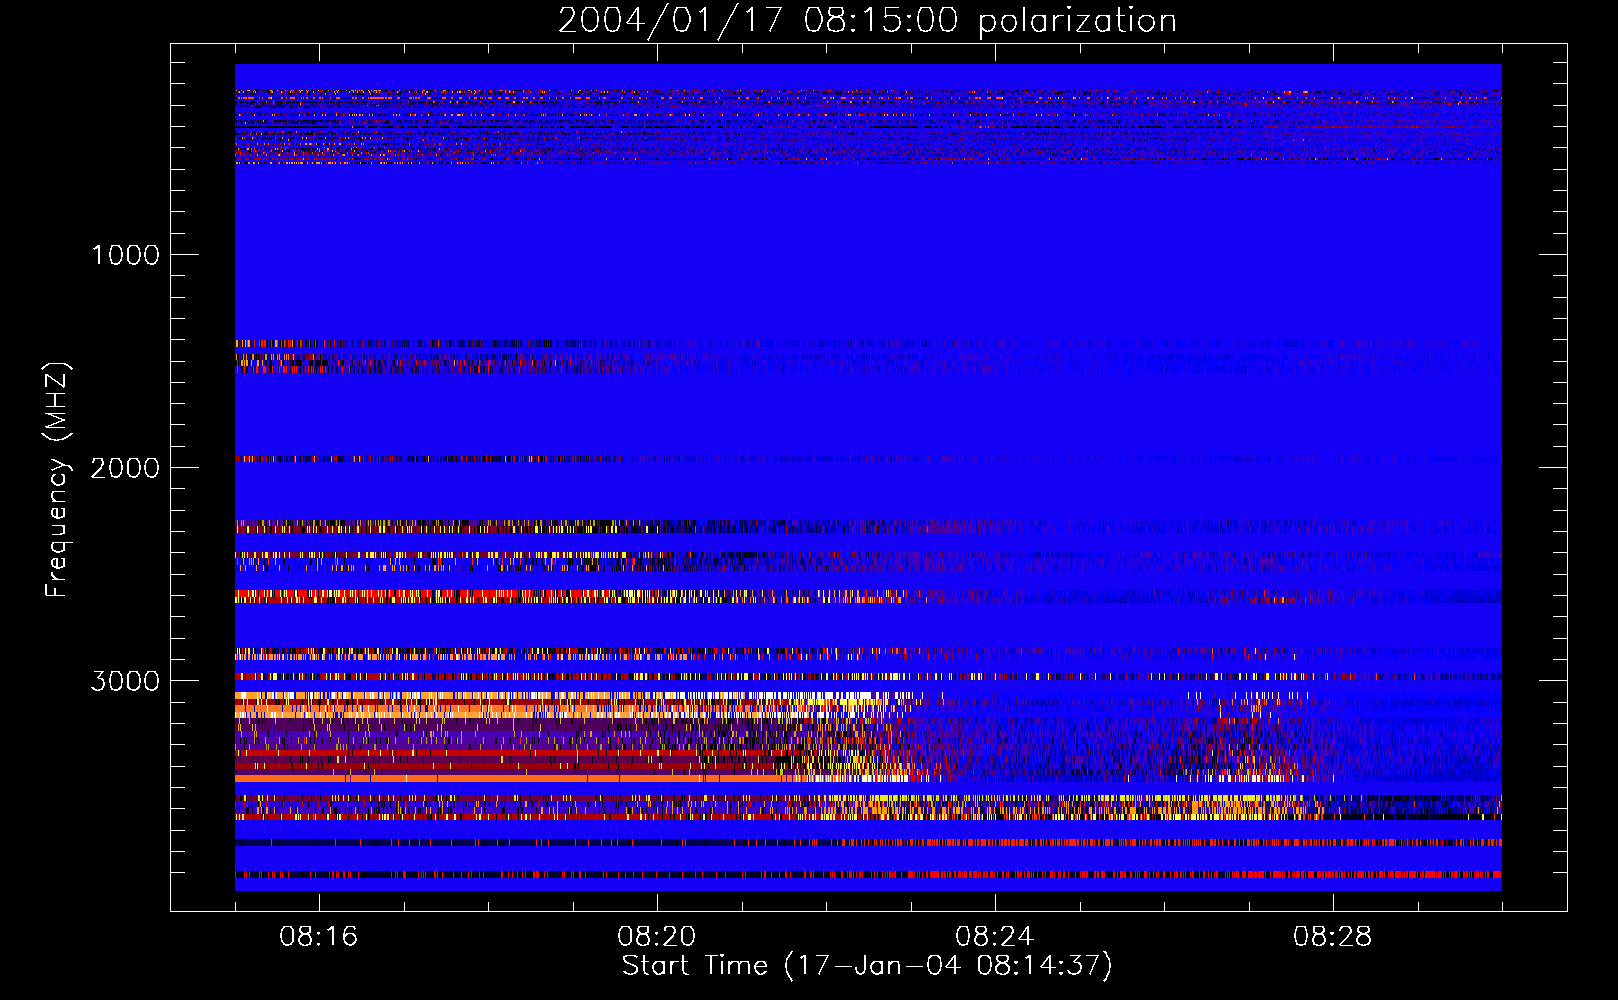Click the 08:20 time axis label

click(657, 937)
